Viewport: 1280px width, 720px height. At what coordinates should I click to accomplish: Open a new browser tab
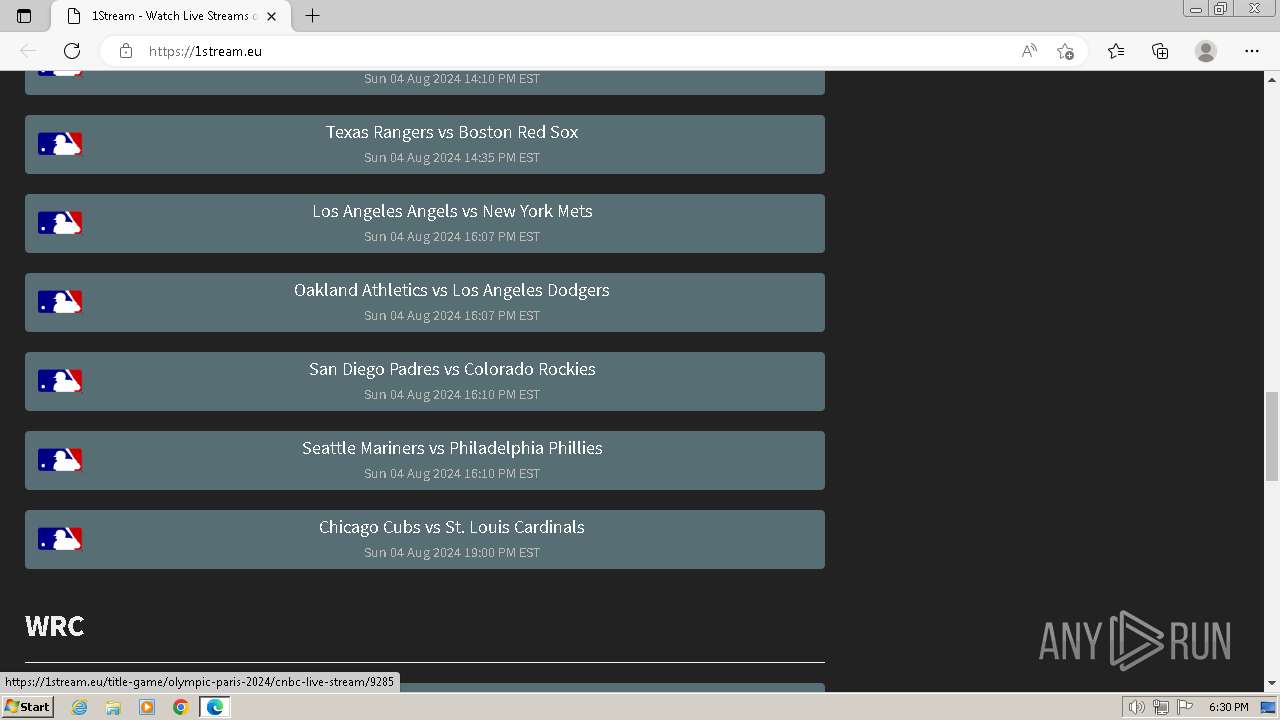(312, 16)
